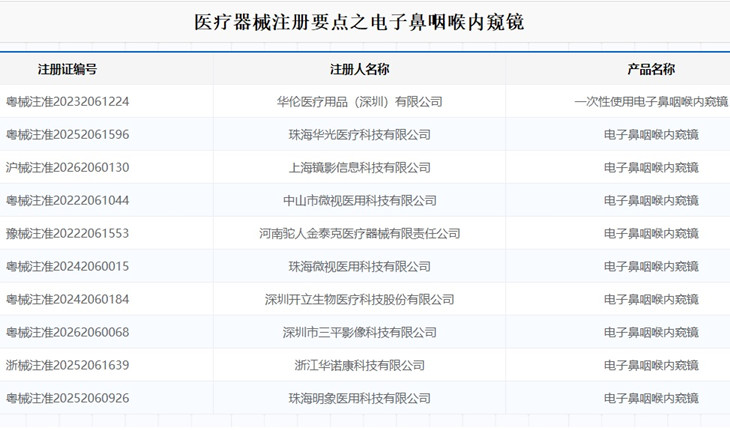
Task: Click registrant 珠海华光医疗科技有限公司
Action: pyautogui.click(x=359, y=135)
